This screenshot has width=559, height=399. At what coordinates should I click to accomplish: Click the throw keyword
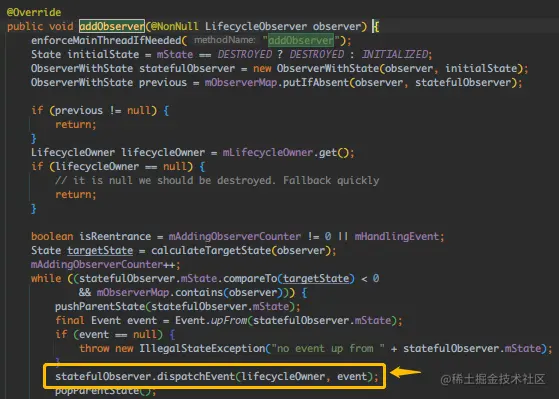tap(94, 348)
